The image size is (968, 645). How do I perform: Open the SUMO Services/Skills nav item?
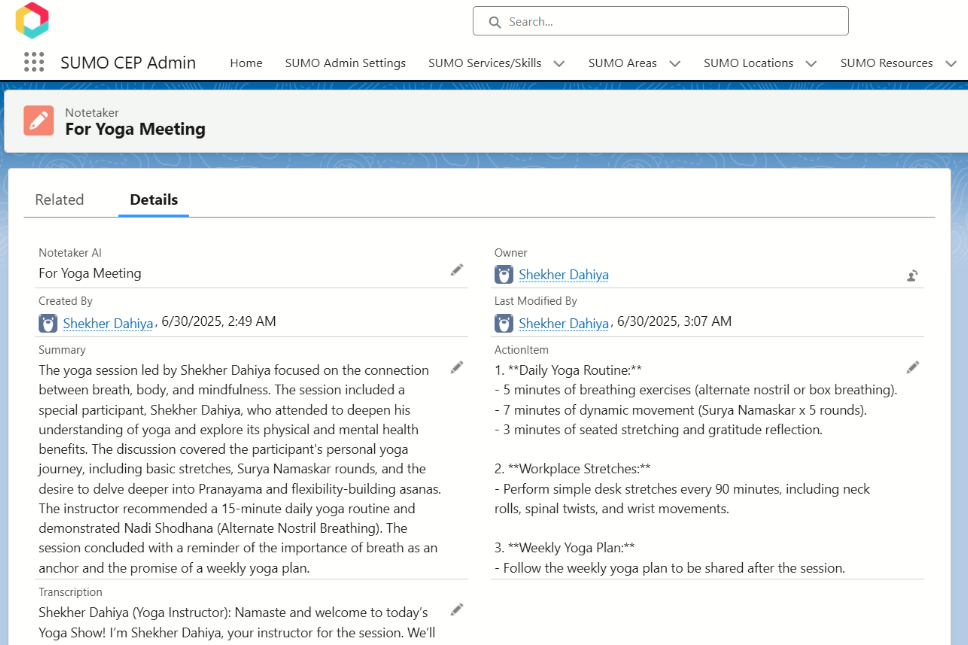click(x=485, y=63)
